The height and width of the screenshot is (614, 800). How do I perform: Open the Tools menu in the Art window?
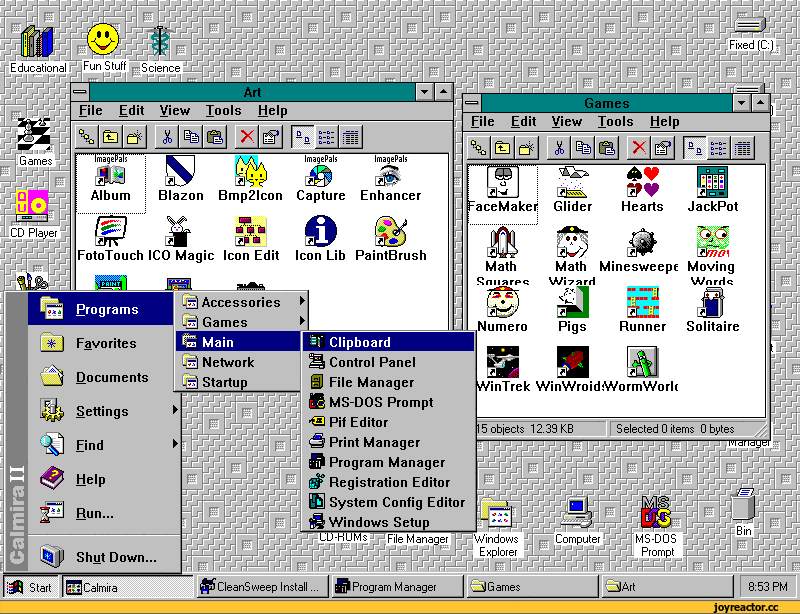click(223, 110)
